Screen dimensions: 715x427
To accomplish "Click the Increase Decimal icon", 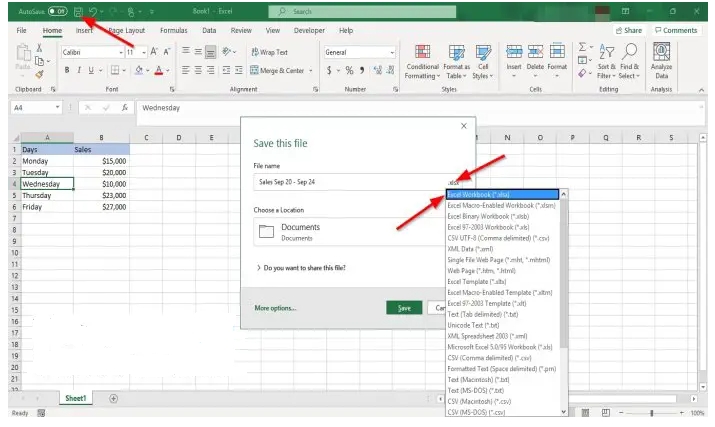I will 378,70.
